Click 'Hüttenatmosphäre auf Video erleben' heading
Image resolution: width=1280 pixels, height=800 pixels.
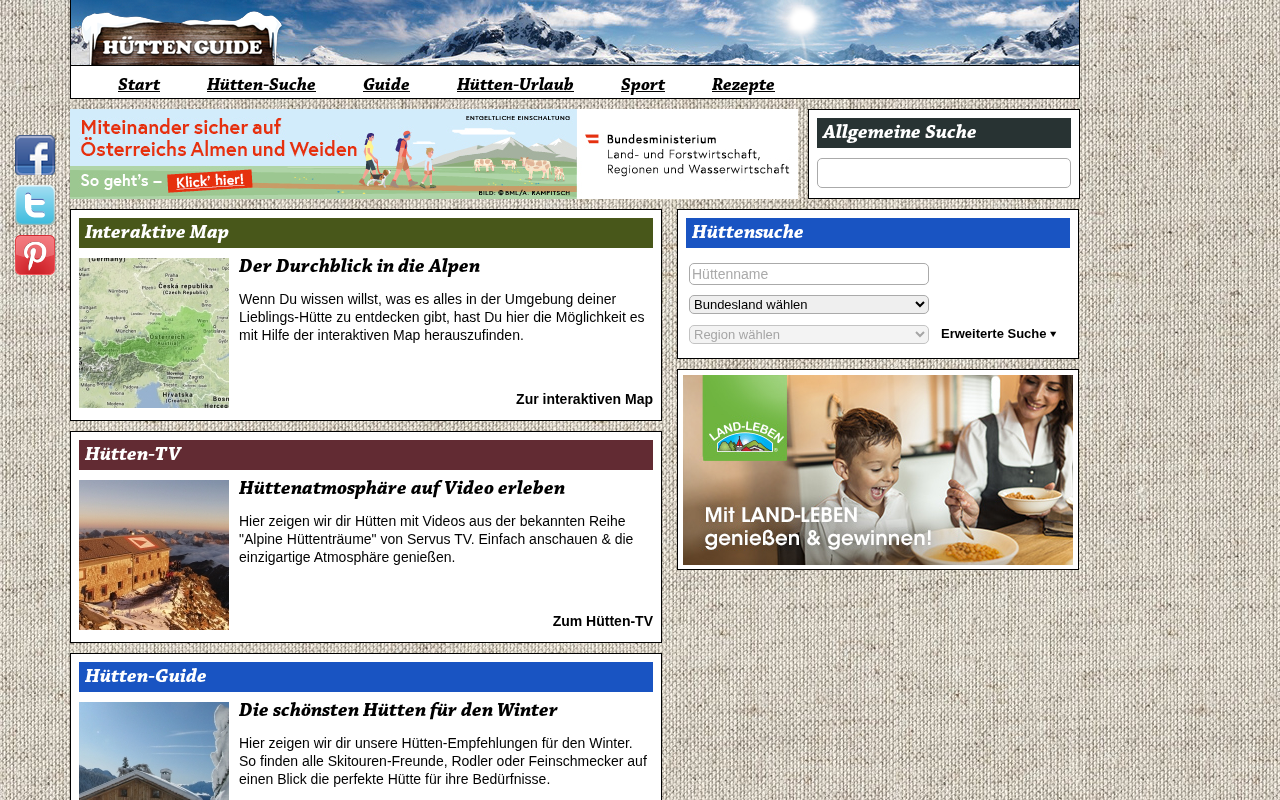pos(402,488)
